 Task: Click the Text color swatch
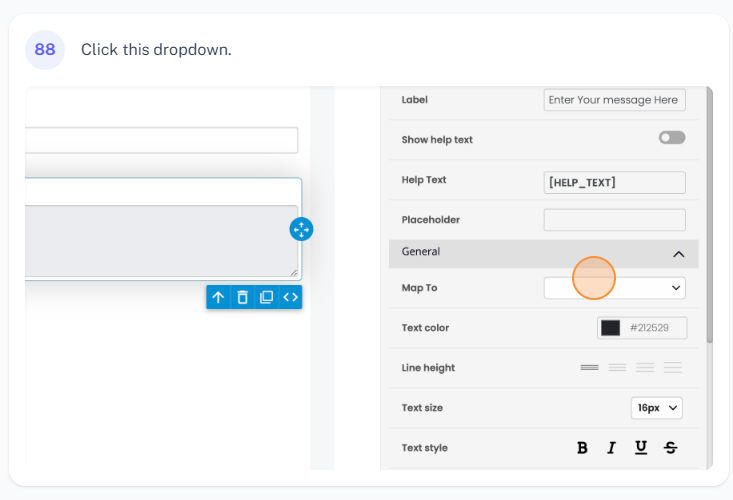pyautogui.click(x=610, y=328)
